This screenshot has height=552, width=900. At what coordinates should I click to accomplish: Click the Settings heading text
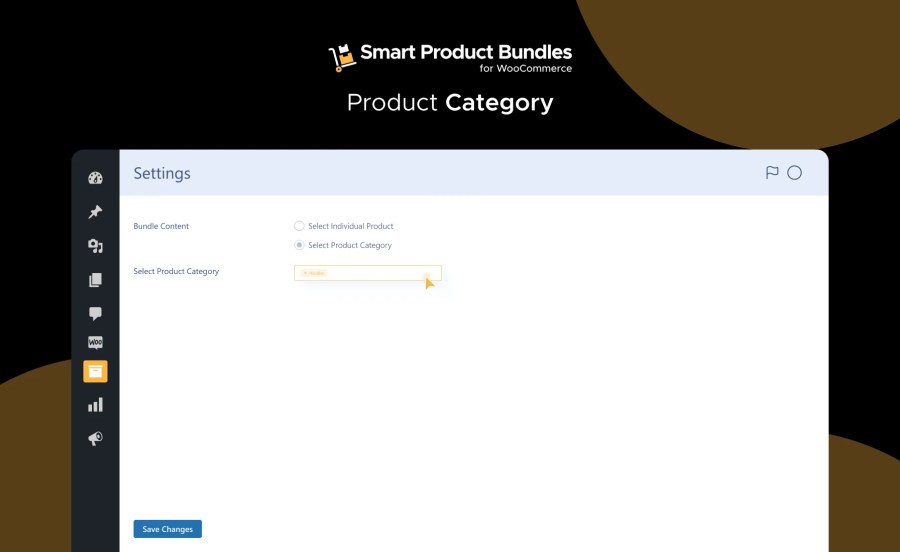(x=162, y=173)
